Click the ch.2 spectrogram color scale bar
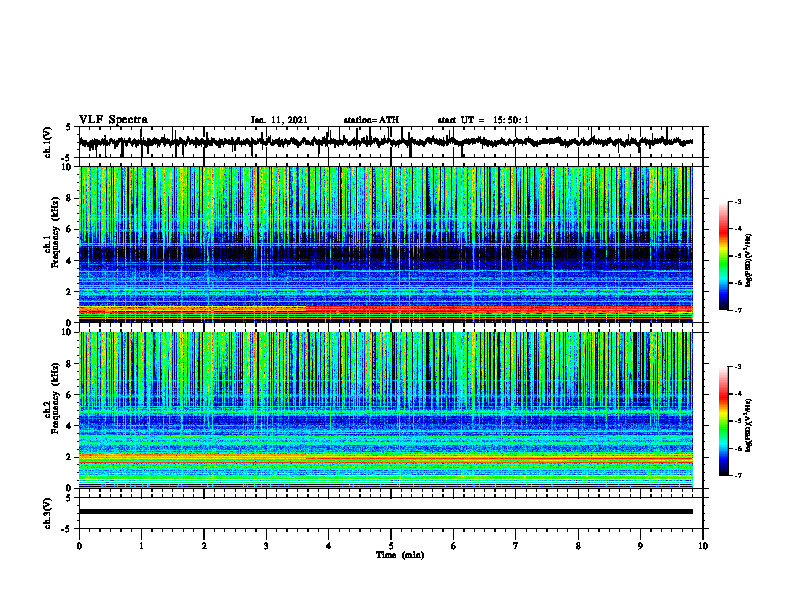The image size is (792, 612). pos(724,421)
